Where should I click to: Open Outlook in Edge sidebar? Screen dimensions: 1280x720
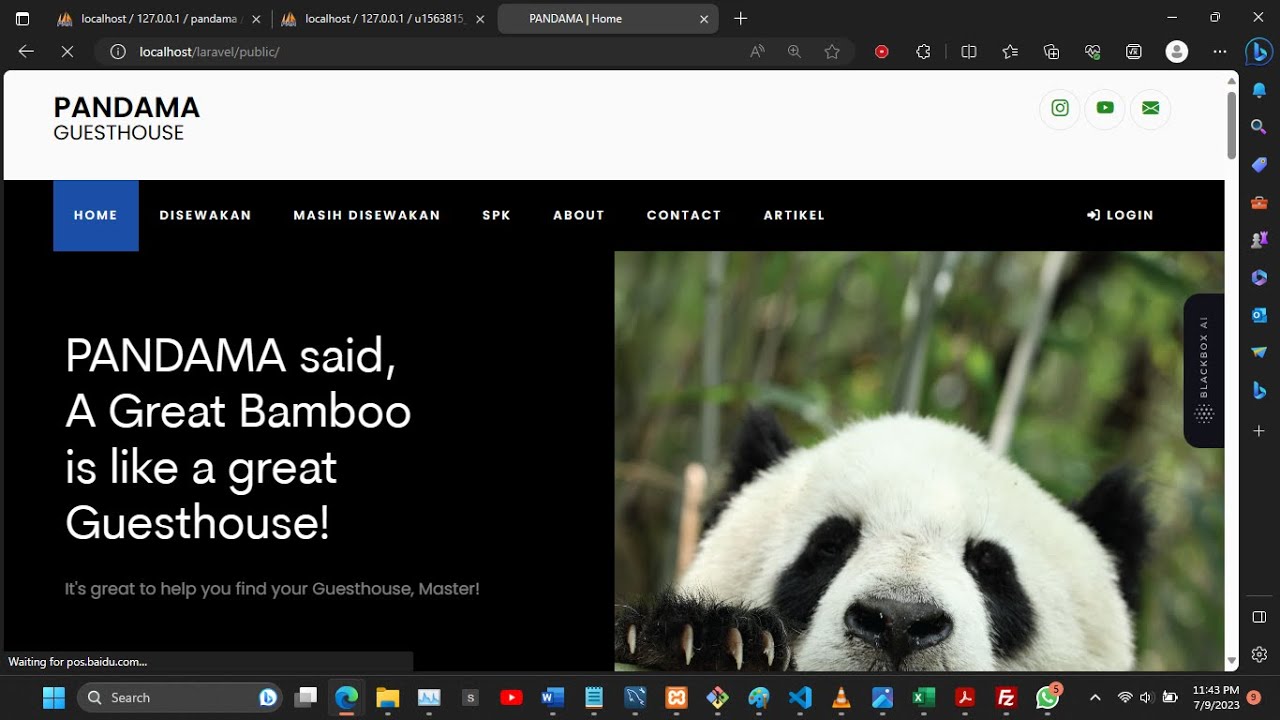click(x=1259, y=315)
